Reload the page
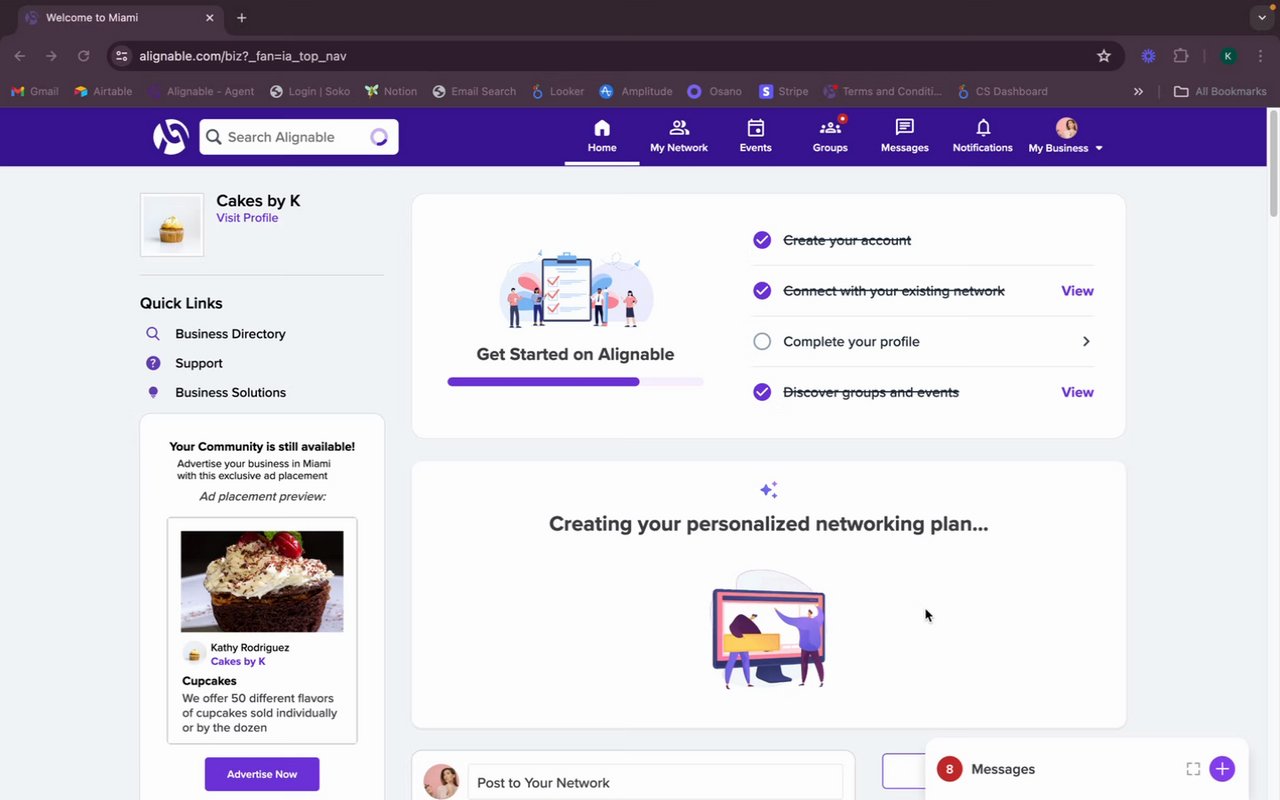 click(83, 56)
